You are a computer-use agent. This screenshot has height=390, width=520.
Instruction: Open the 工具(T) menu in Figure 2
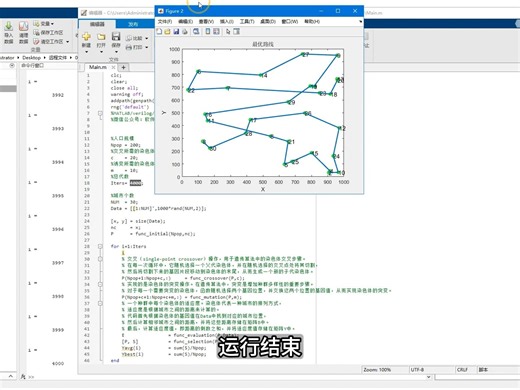(x=247, y=21)
